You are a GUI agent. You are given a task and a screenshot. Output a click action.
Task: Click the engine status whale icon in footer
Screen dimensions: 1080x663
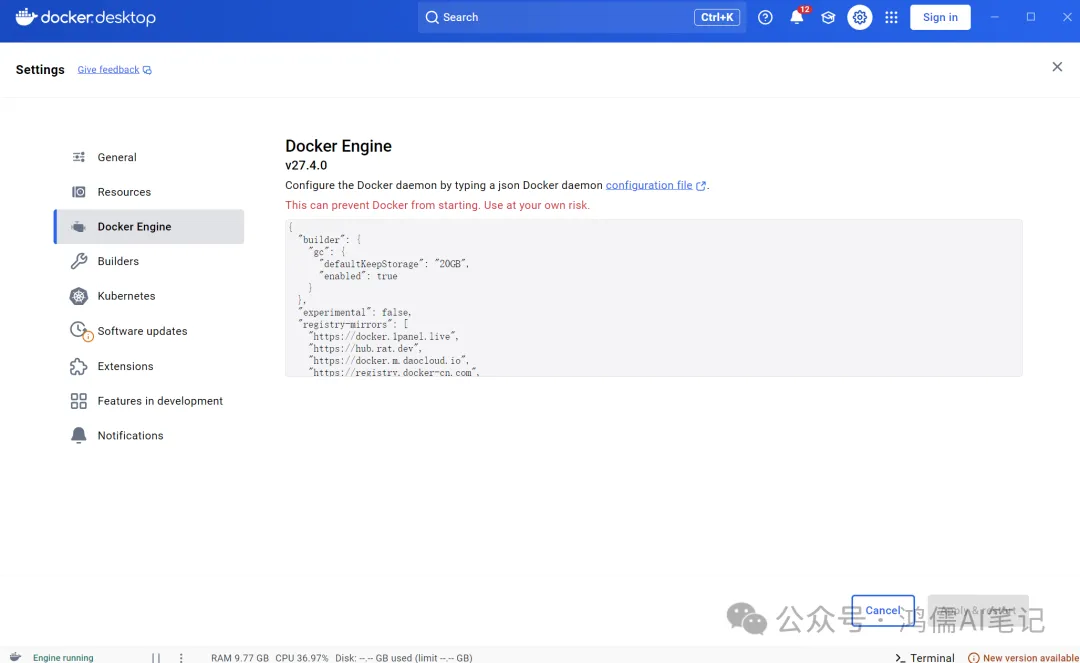tap(15, 657)
